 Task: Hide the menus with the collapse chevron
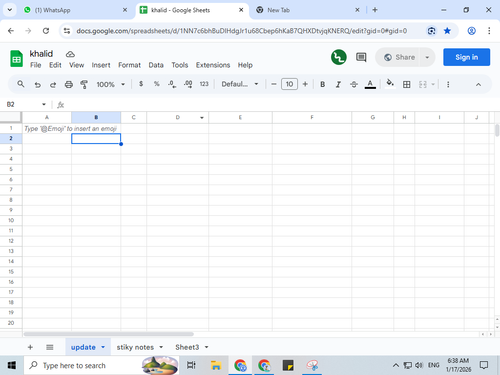(x=478, y=85)
